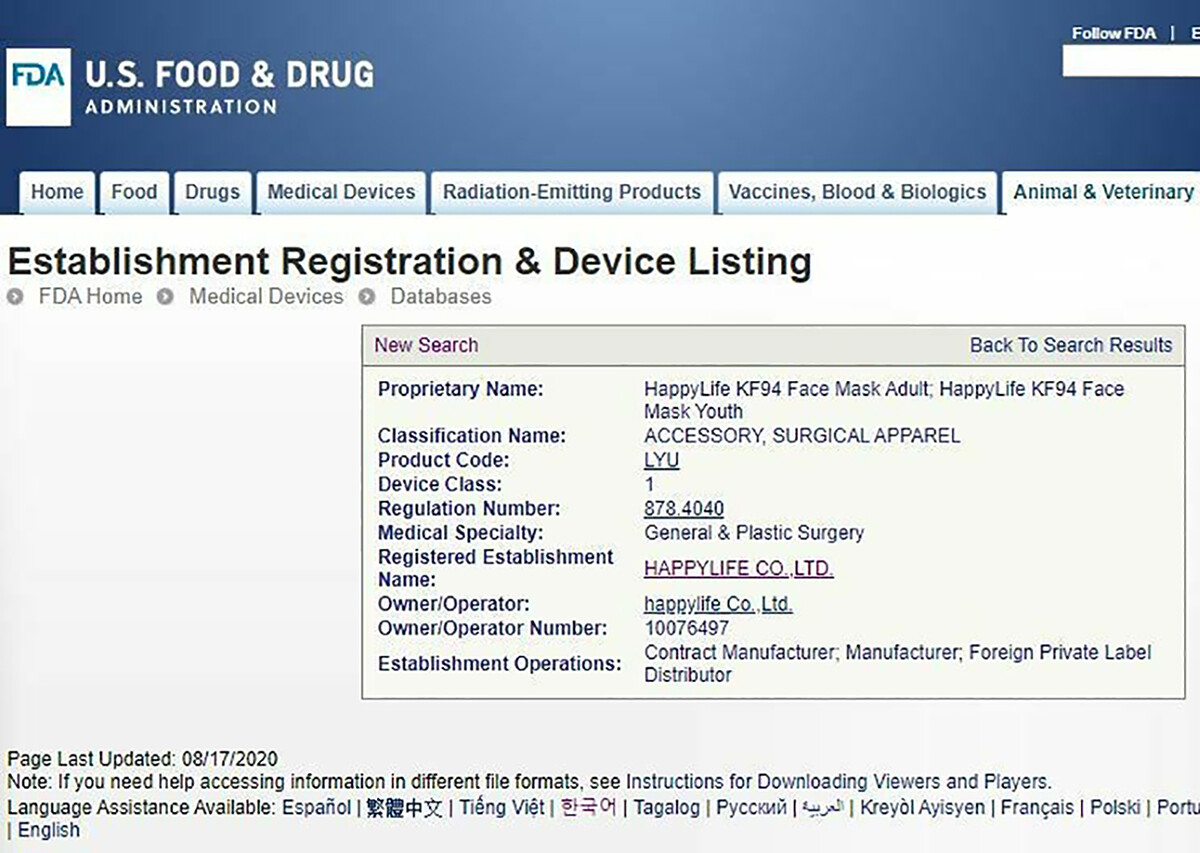Select Arabic language assistance link

coord(823,808)
